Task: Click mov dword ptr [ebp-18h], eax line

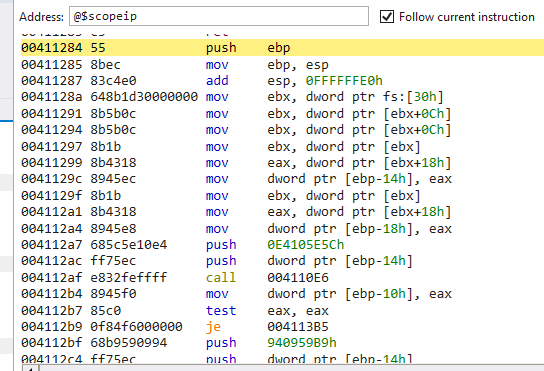Action: tap(282, 228)
